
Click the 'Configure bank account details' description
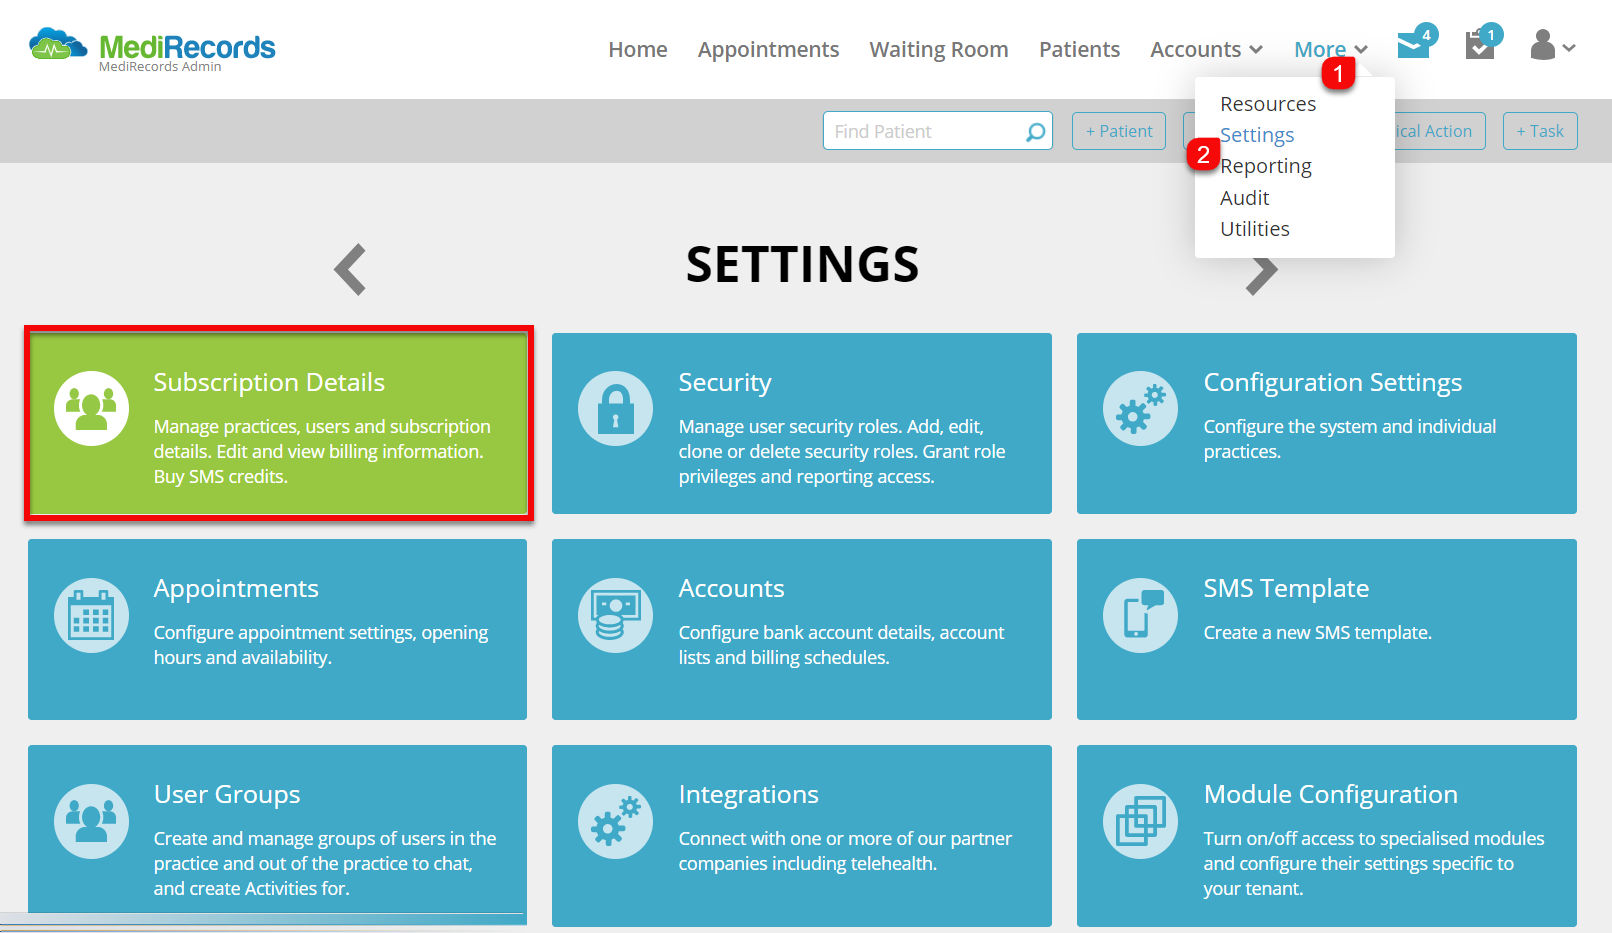841,645
